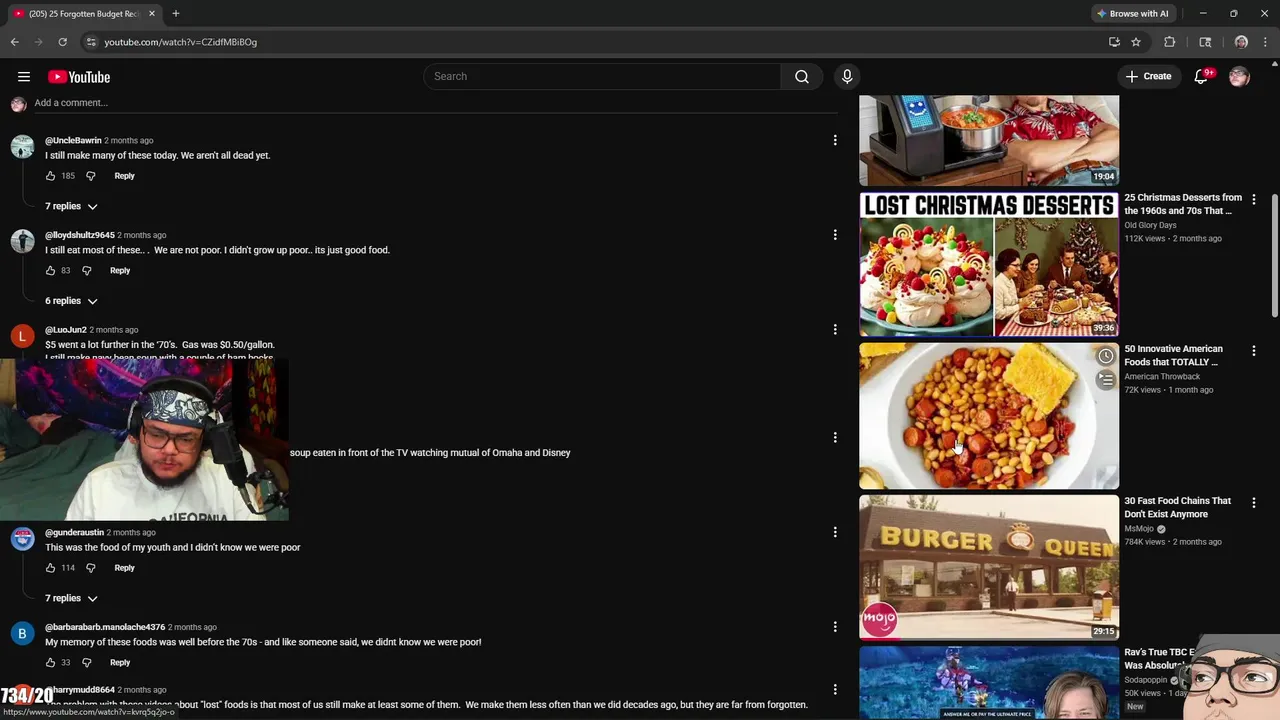The image size is (1280, 720).
Task: Reply to @lloydshultz9645's comment
Action: tap(120, 271)
